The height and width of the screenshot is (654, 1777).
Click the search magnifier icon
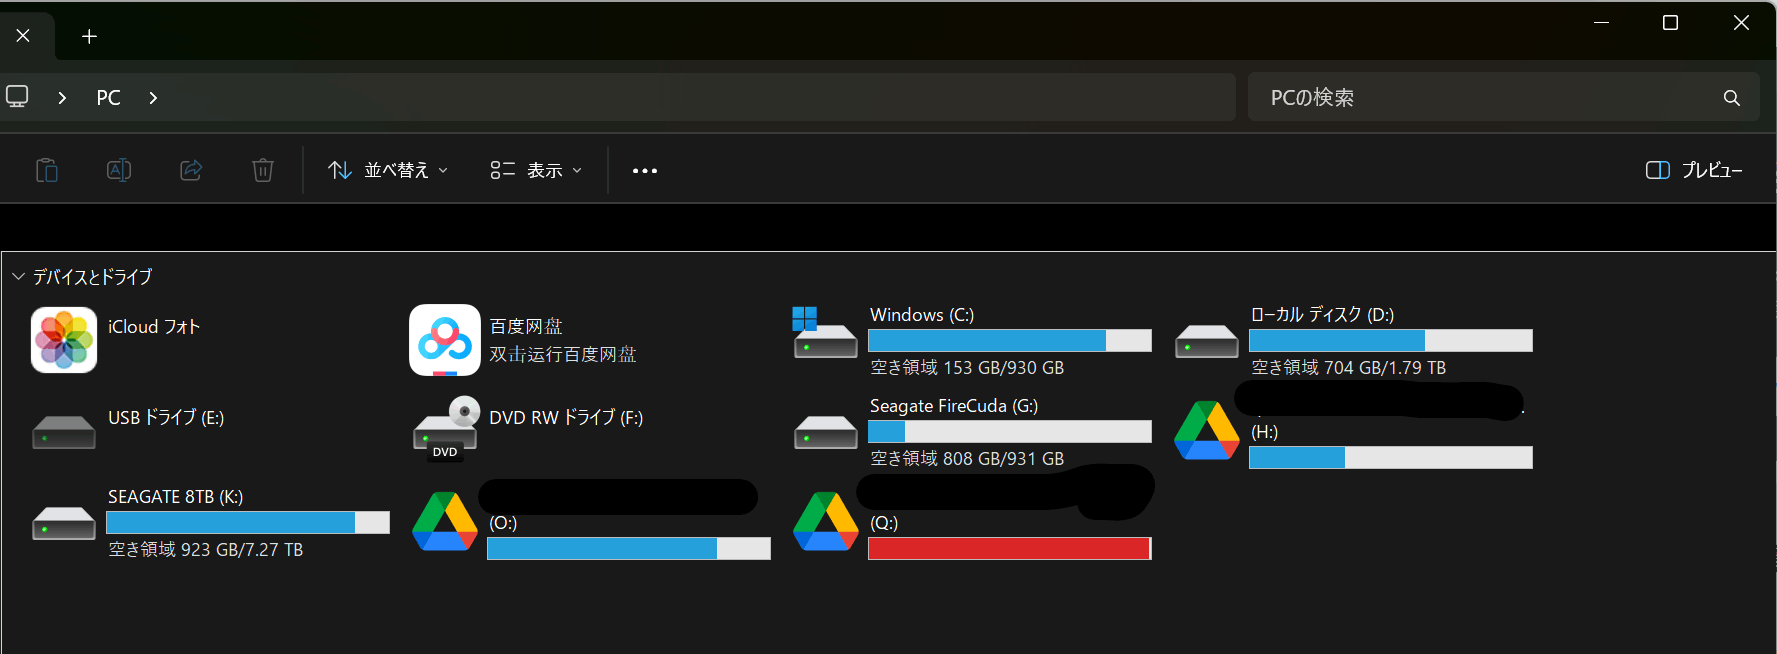[x=1732, y=98]
